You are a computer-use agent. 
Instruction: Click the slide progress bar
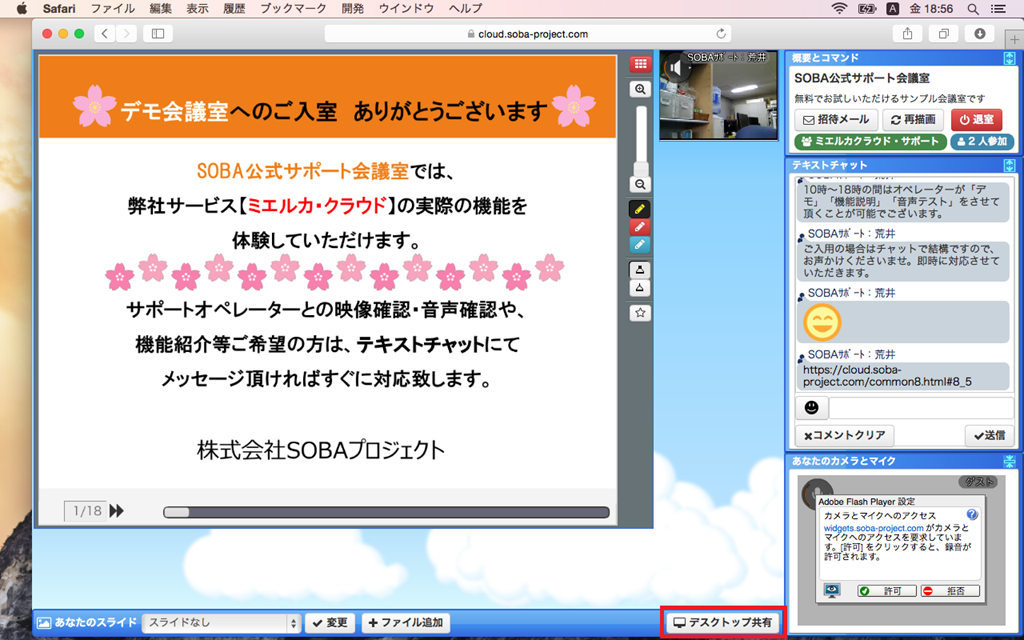tap(386, 513)
